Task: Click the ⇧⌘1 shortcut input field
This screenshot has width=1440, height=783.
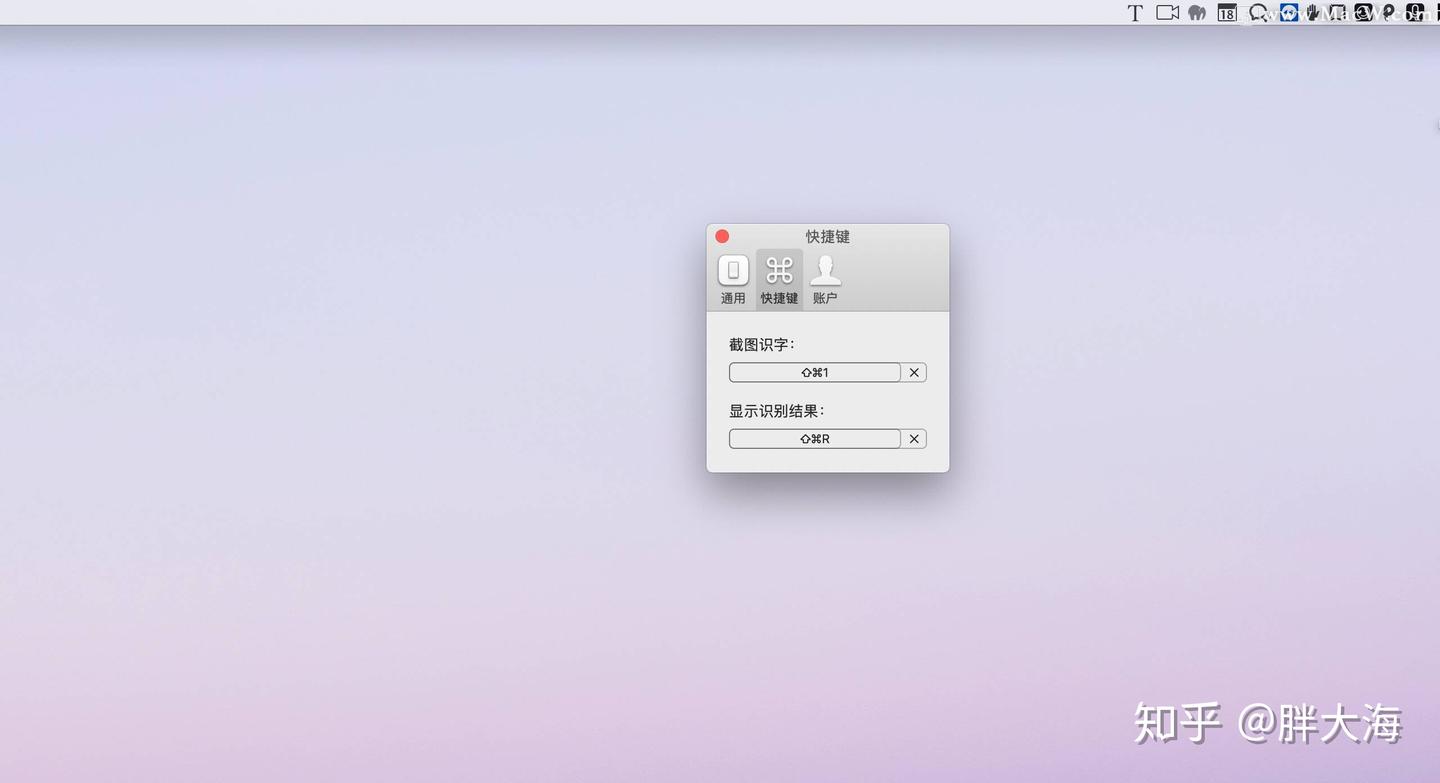Action: coord(814,372)
